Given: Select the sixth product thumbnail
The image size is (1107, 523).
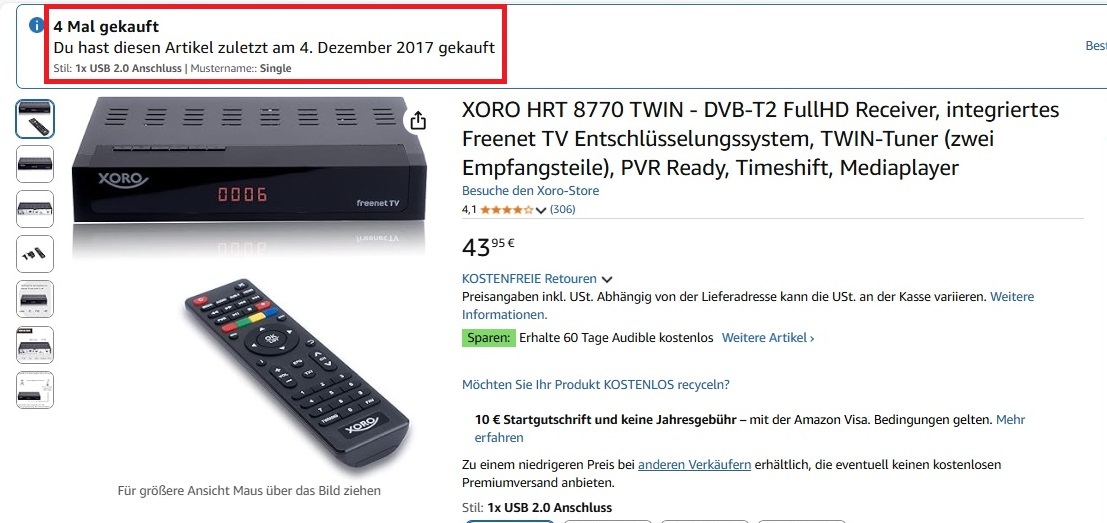Looking at the screenshot, I should [35, 344].
